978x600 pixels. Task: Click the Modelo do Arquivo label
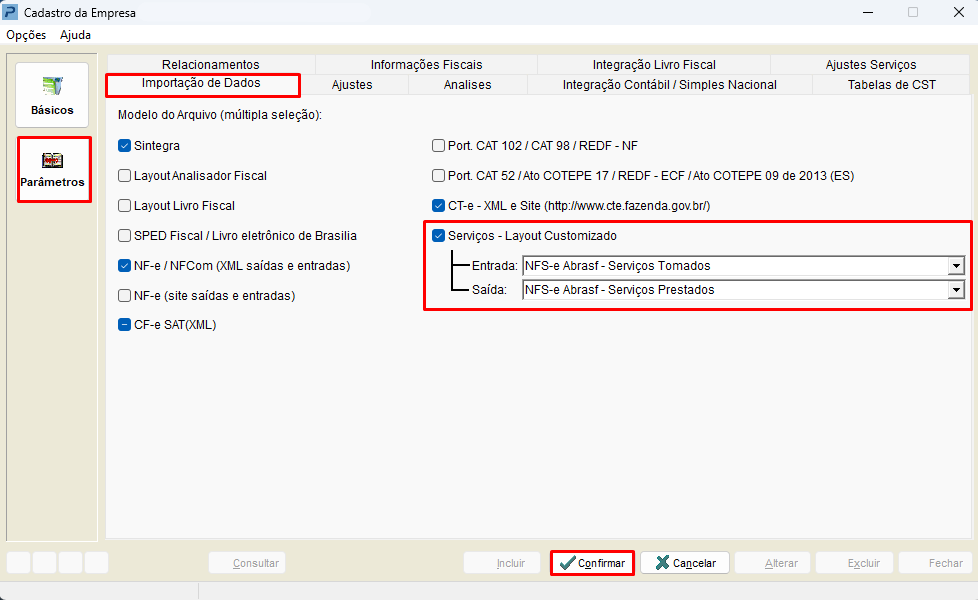(x=220, y=115)
